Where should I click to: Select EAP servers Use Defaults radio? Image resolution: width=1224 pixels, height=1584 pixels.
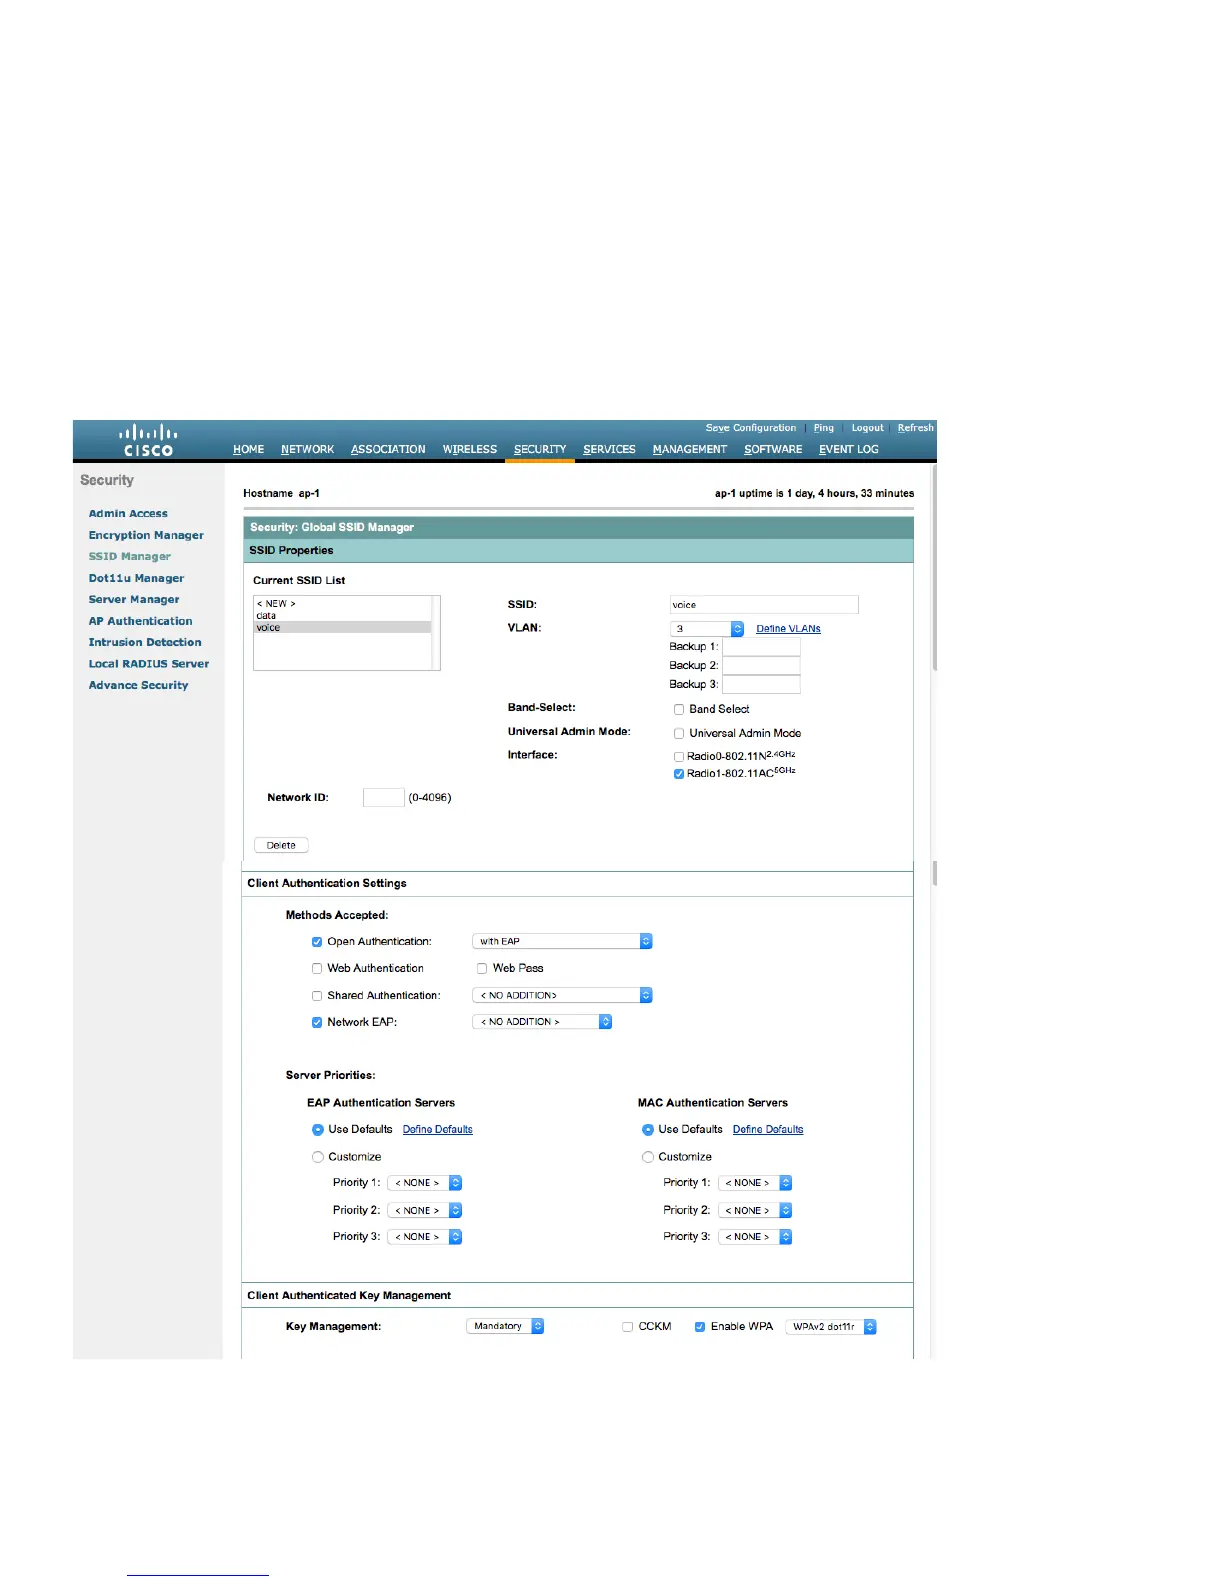[x=318, y=1130]
